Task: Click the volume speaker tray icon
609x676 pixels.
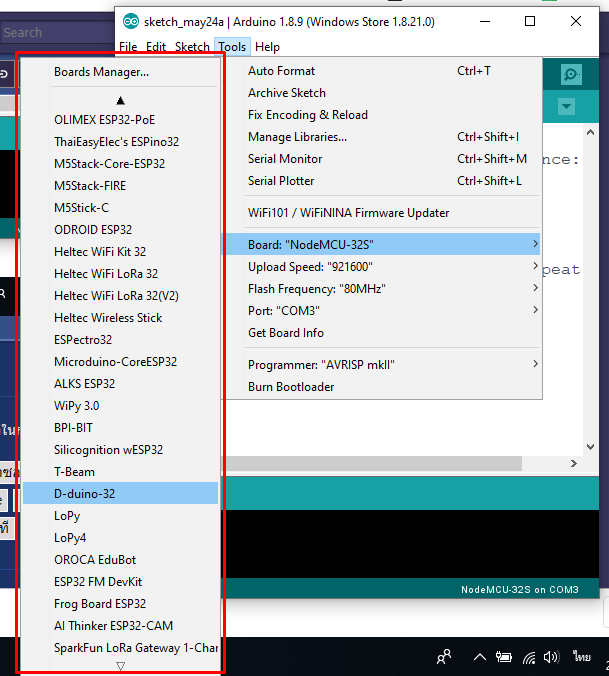Action: (551, 657)
